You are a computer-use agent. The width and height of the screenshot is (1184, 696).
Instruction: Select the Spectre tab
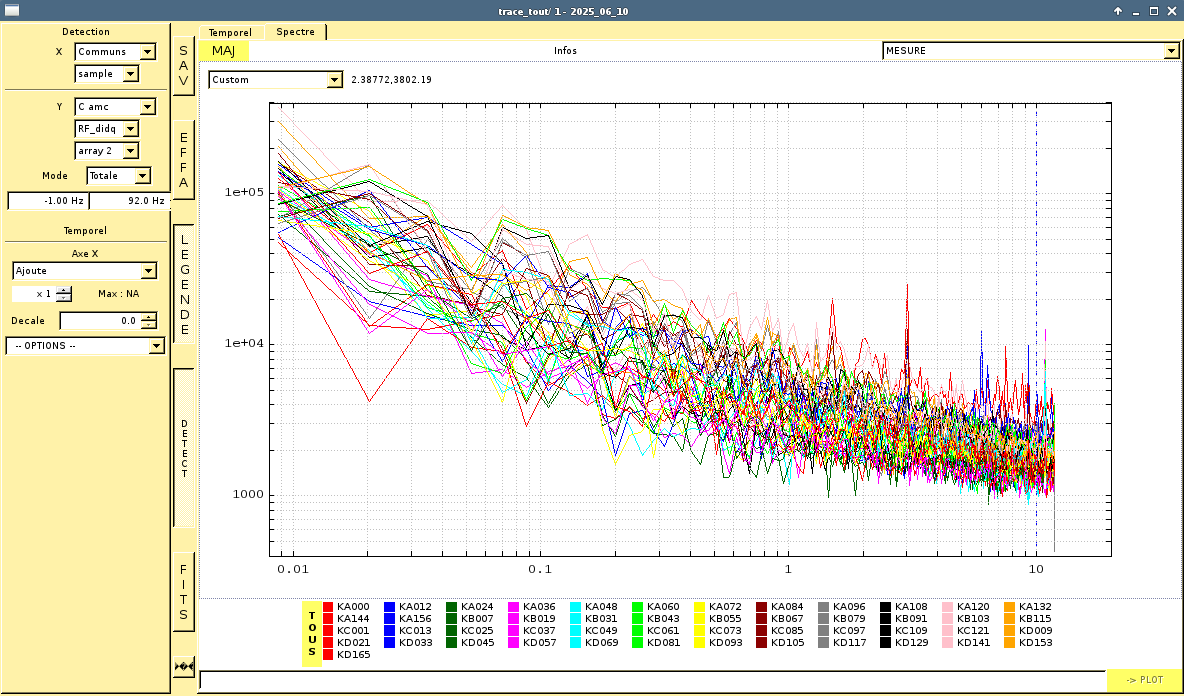(x=295, y=32)
